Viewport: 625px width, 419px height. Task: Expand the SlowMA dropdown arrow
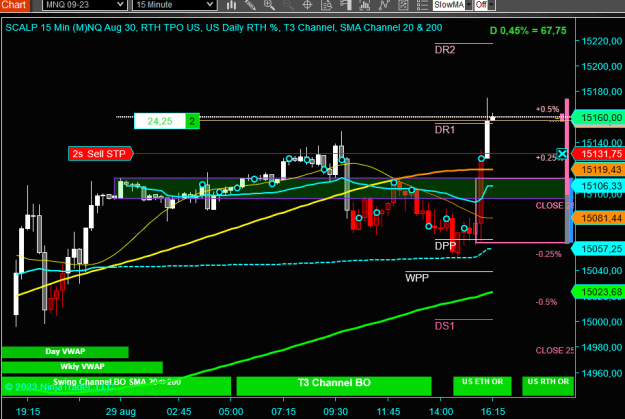(469, 5)
